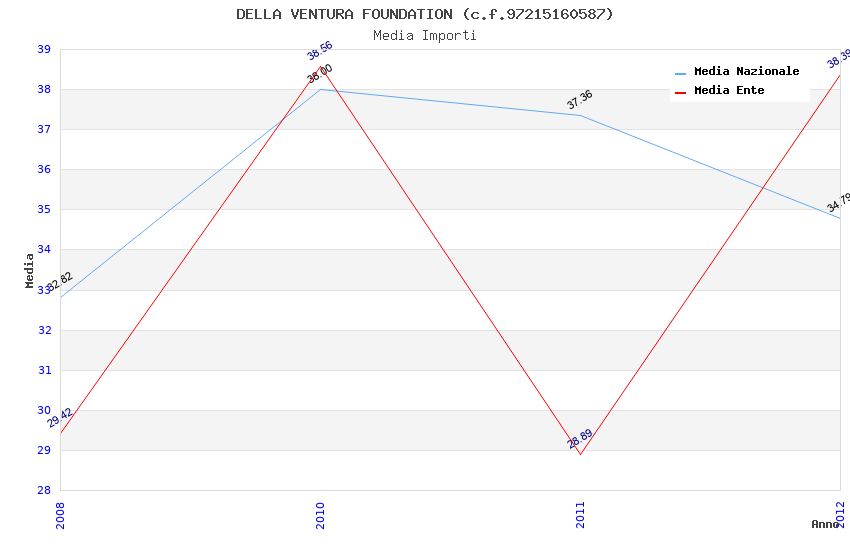The height and width of the screenshot is (550, 850).
Task: Click the 28 tick label on the y-axis
Action: pos(44,490)
